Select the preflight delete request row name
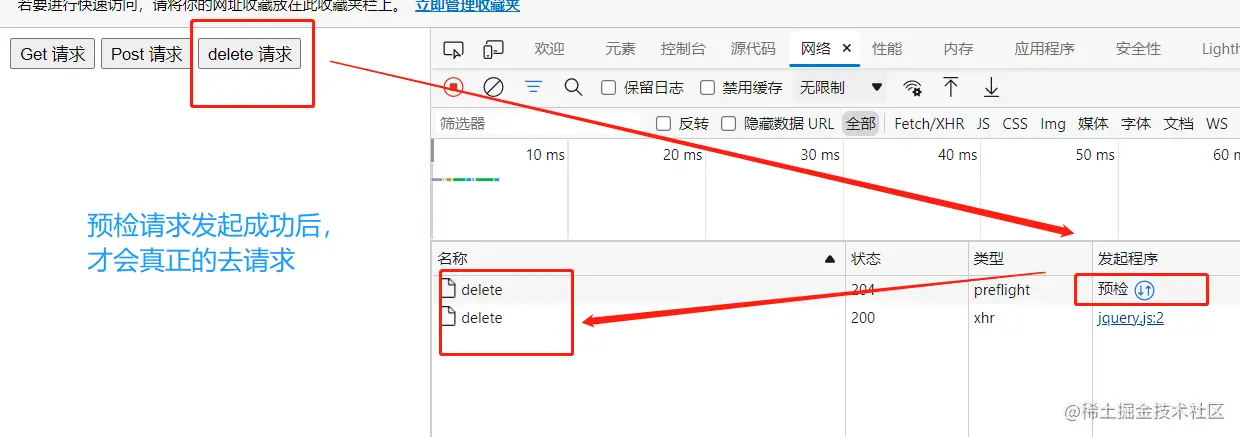This screenshot has width=1240, height=437. coord(481,290)
